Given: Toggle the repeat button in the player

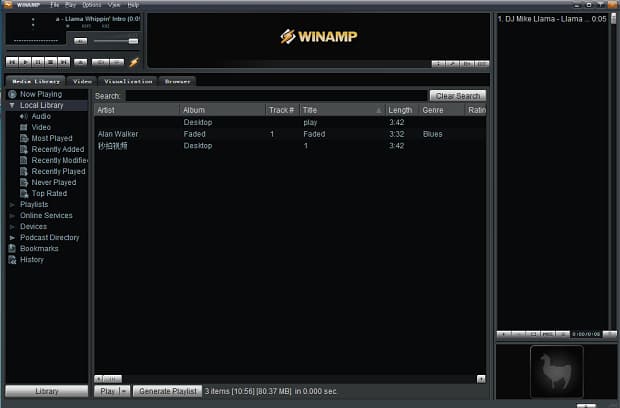Looking at the screenshot, I should pos(115,62).
